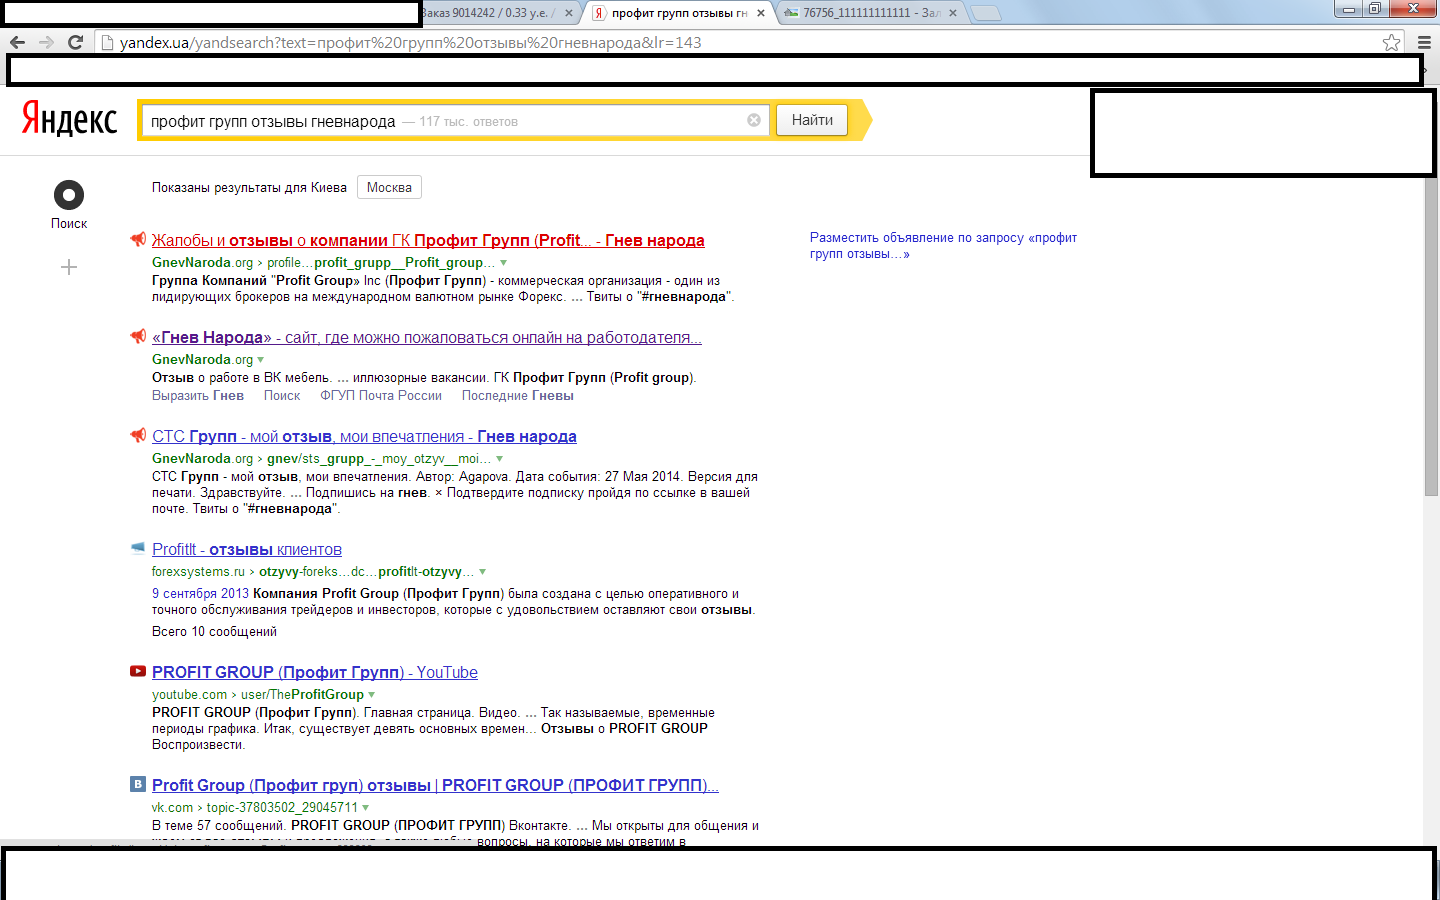The height and width of the screenshot is (900, 1440).
Task: Open vk.com domain link
Action: (172, 808)
